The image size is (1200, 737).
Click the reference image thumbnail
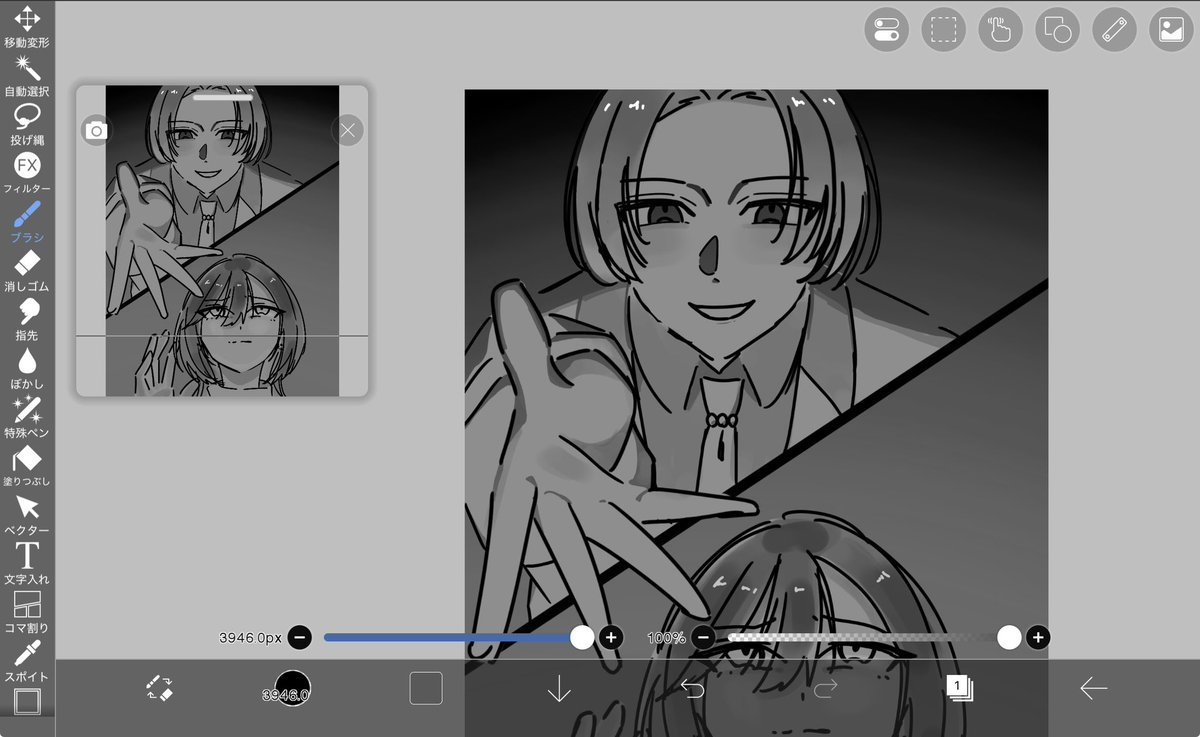(x=222, y=240)
